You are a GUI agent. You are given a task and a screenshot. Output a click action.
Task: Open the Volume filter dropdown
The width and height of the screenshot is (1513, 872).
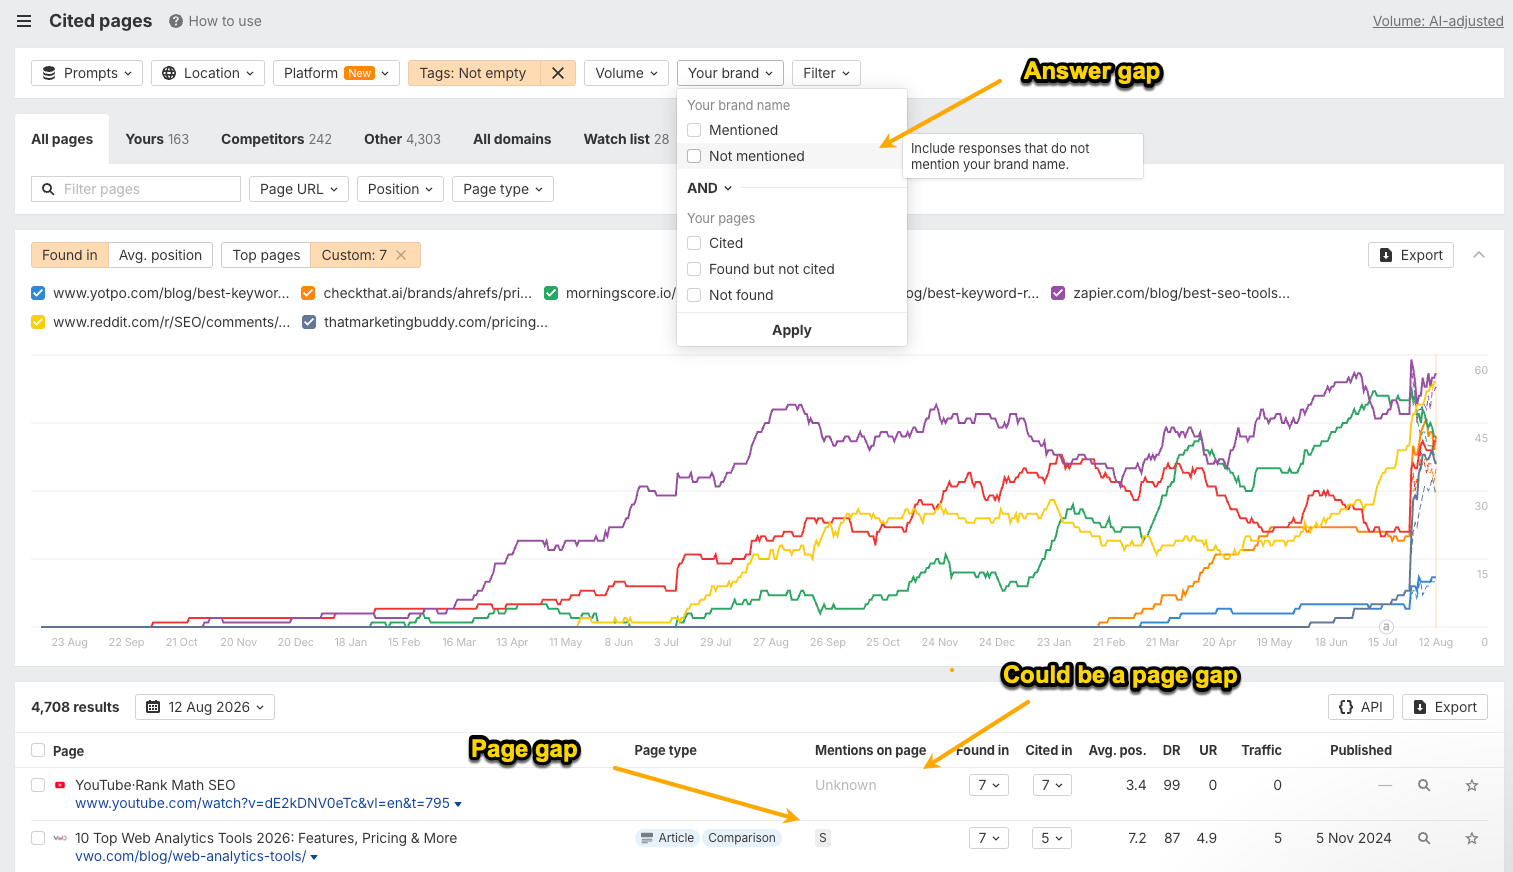[x=627, y=73]
